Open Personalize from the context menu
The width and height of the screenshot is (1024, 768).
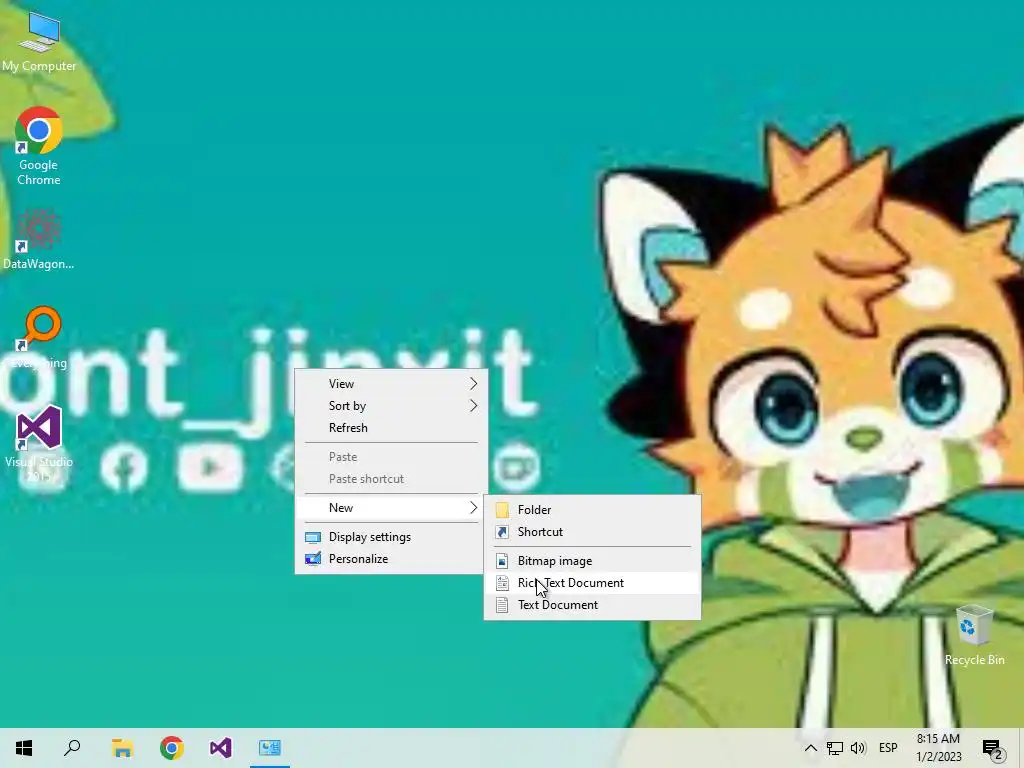click(x=391, y=559)
